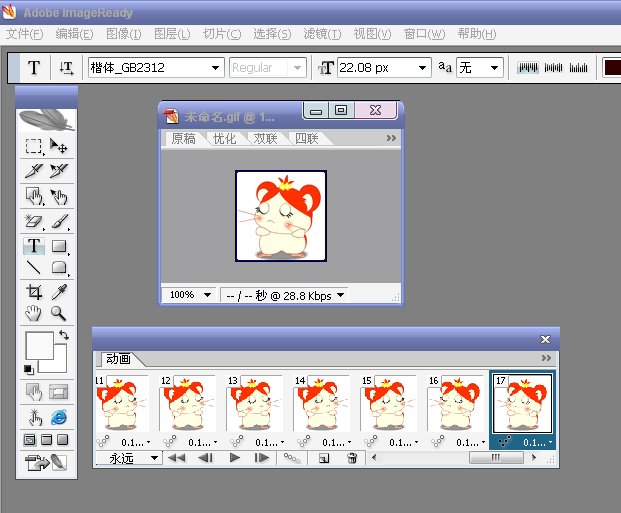Click the background color swatch
Image resolution: width=621 pixels, height=513 pixels.
[59, 363]
